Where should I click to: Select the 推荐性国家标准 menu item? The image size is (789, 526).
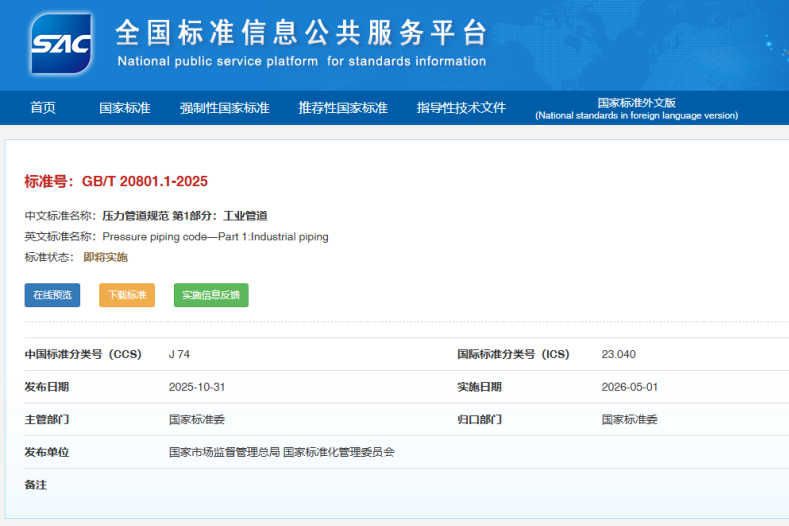[342, 108]
